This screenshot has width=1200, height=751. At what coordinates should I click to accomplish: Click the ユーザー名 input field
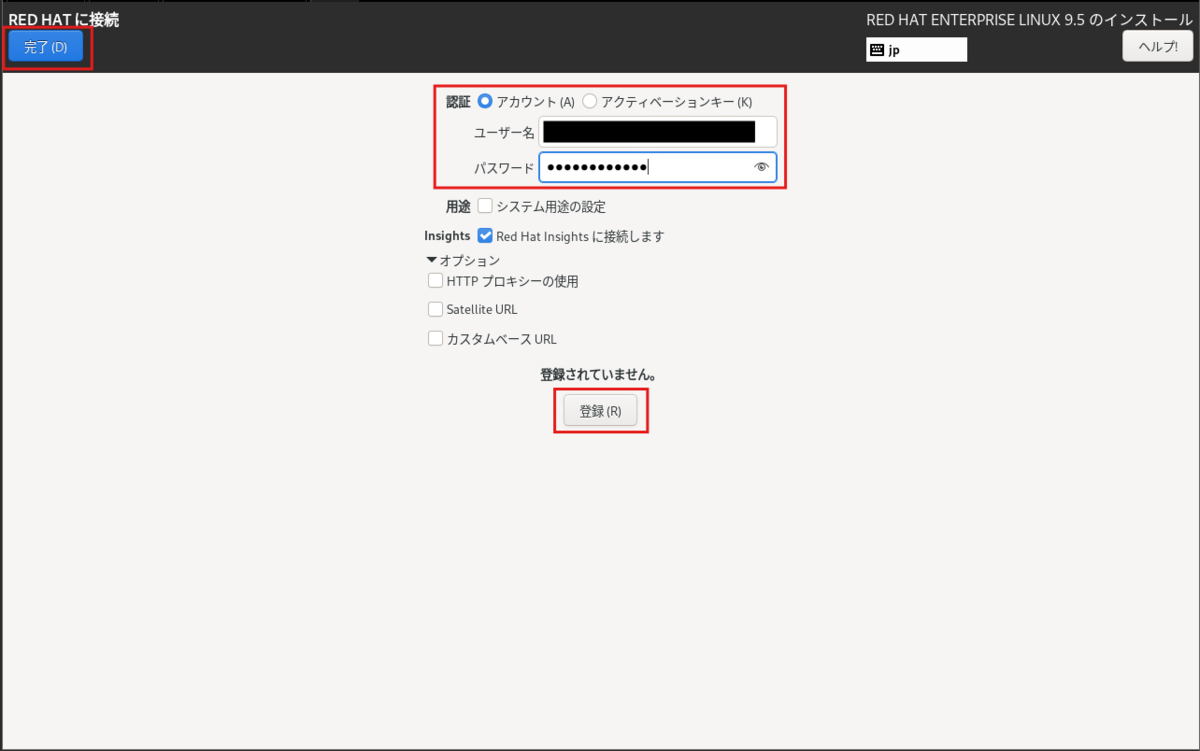(x=658, y=132)
